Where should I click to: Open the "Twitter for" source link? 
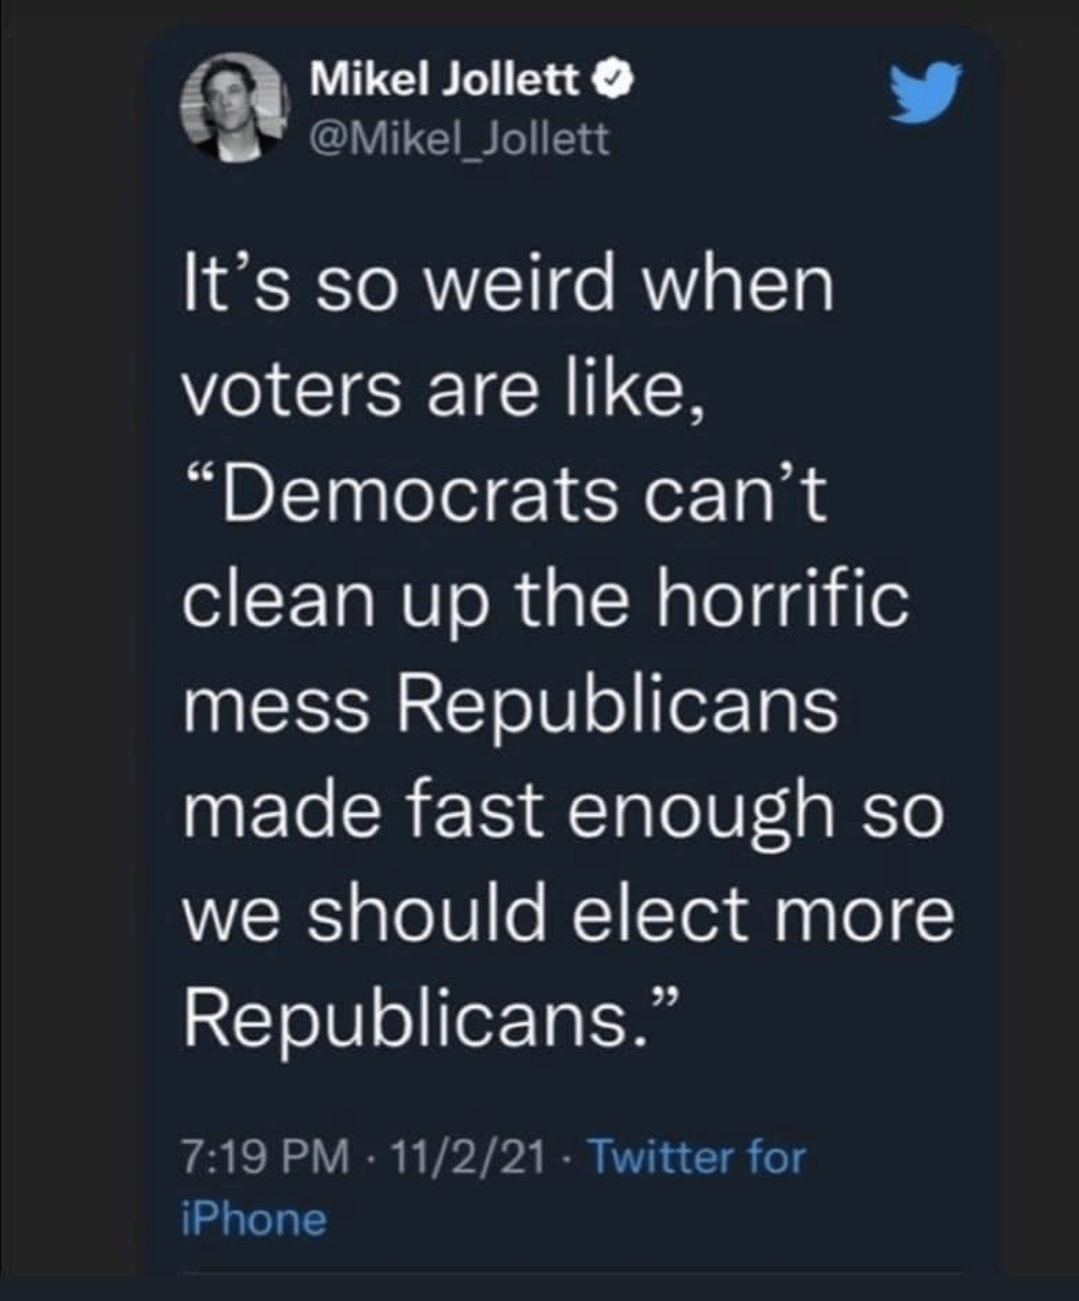click(x=696, y=1158)
